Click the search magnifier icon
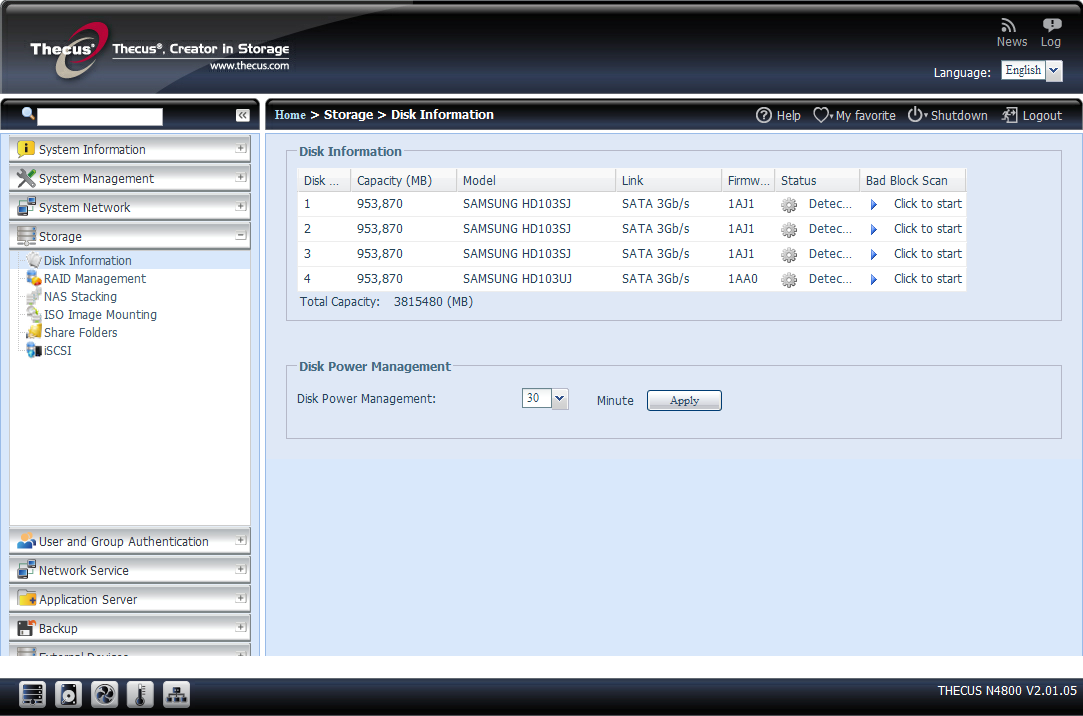Image resolution: width=1083 pixels, height=716 pixels. click(28, 113)
